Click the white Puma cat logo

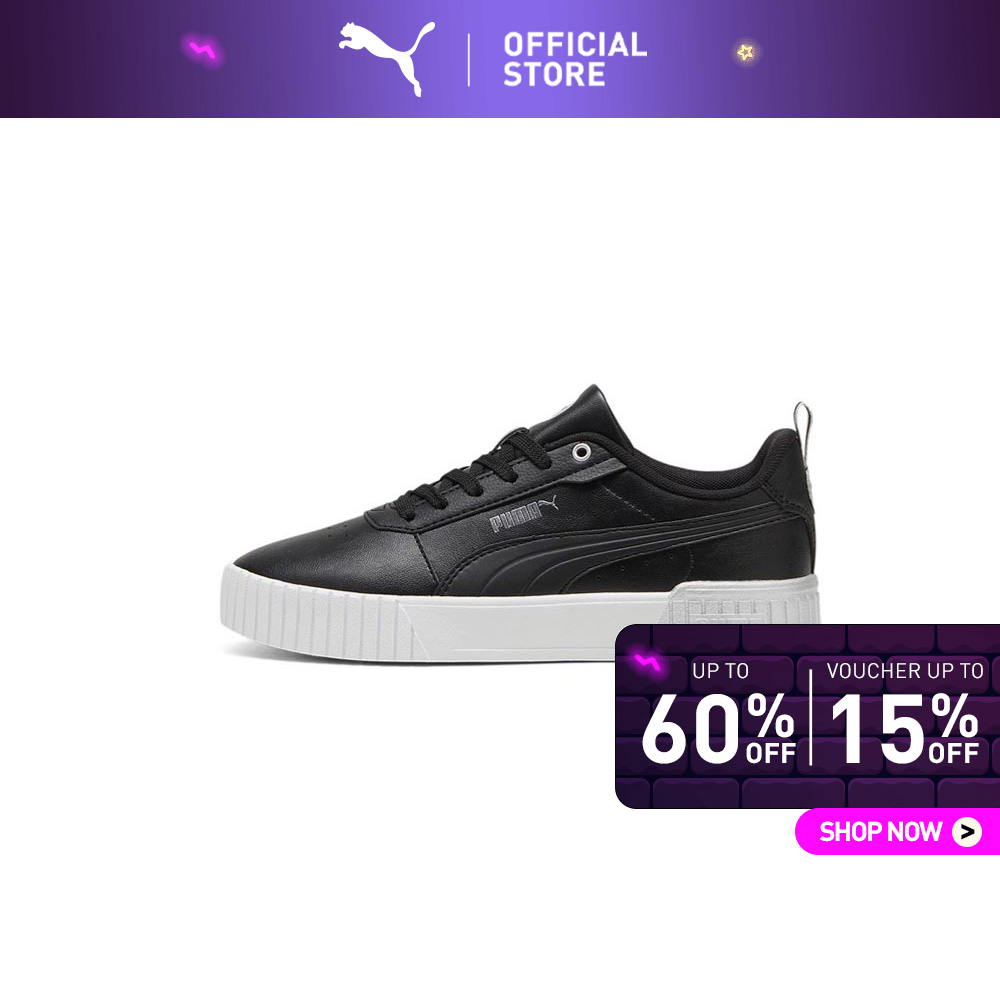(387, 59)
